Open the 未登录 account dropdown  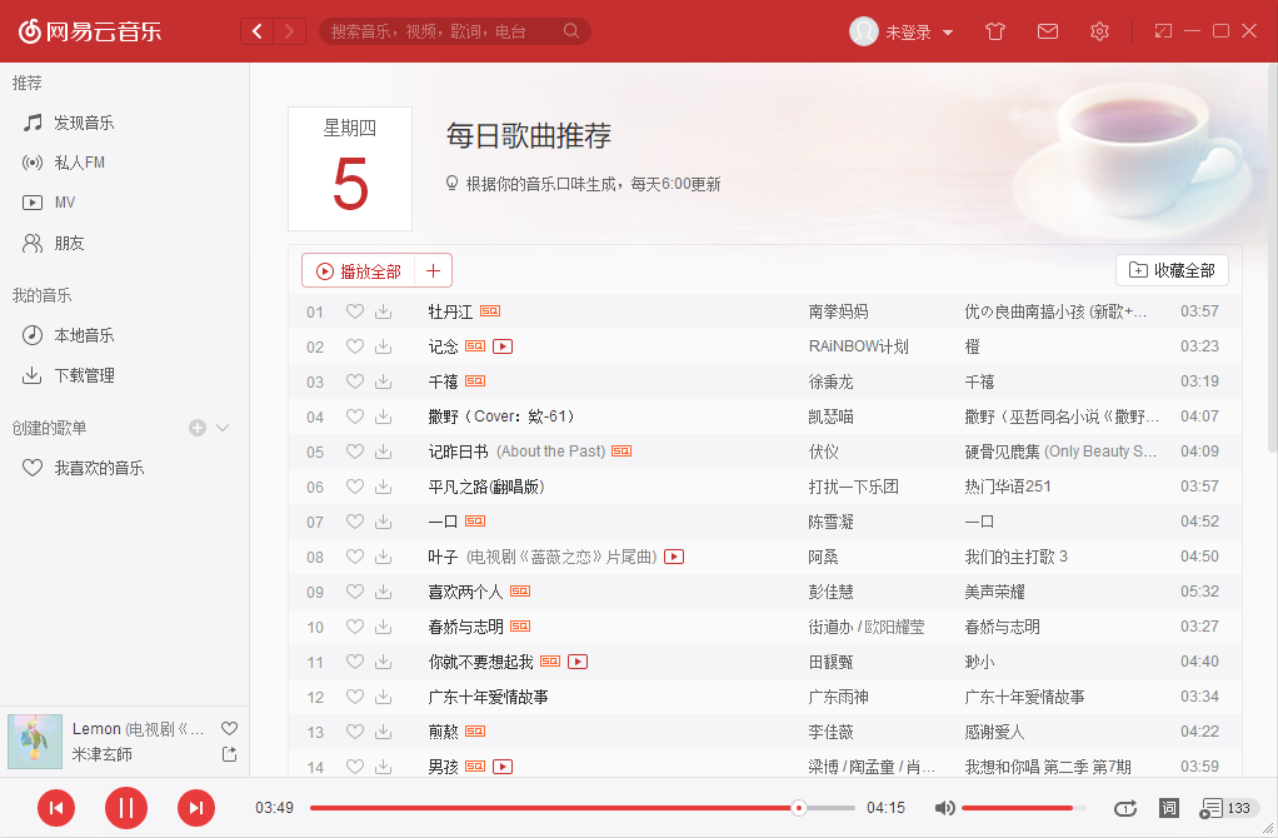901,32
